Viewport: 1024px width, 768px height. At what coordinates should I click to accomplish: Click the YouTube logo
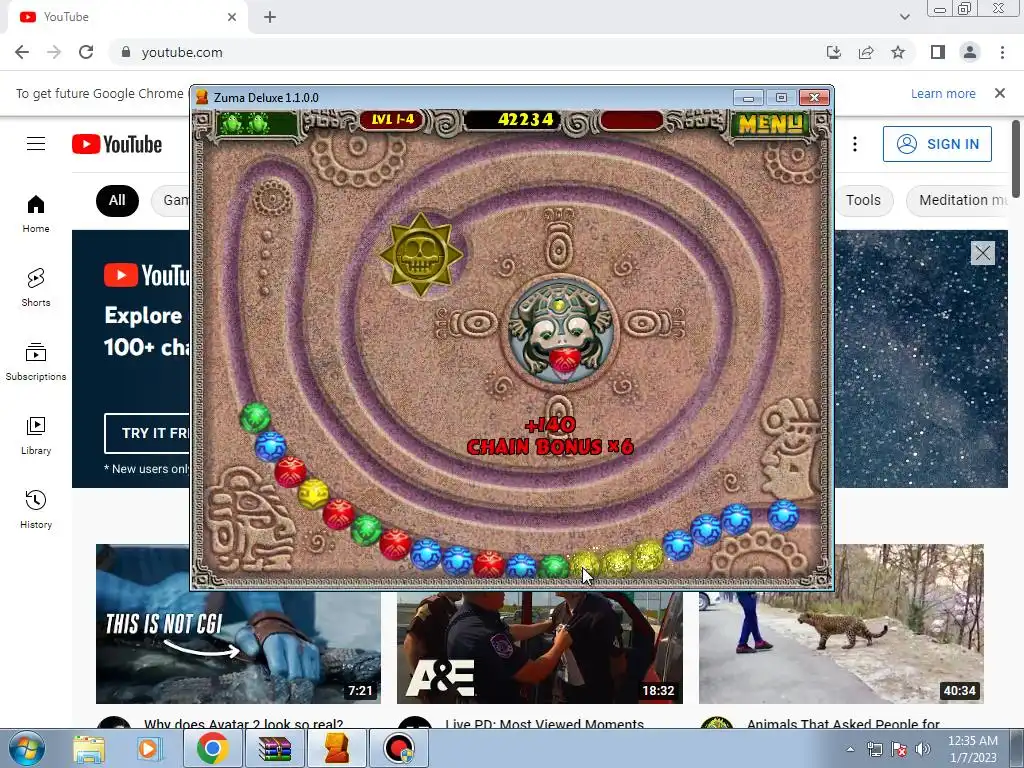click(117, 144)
